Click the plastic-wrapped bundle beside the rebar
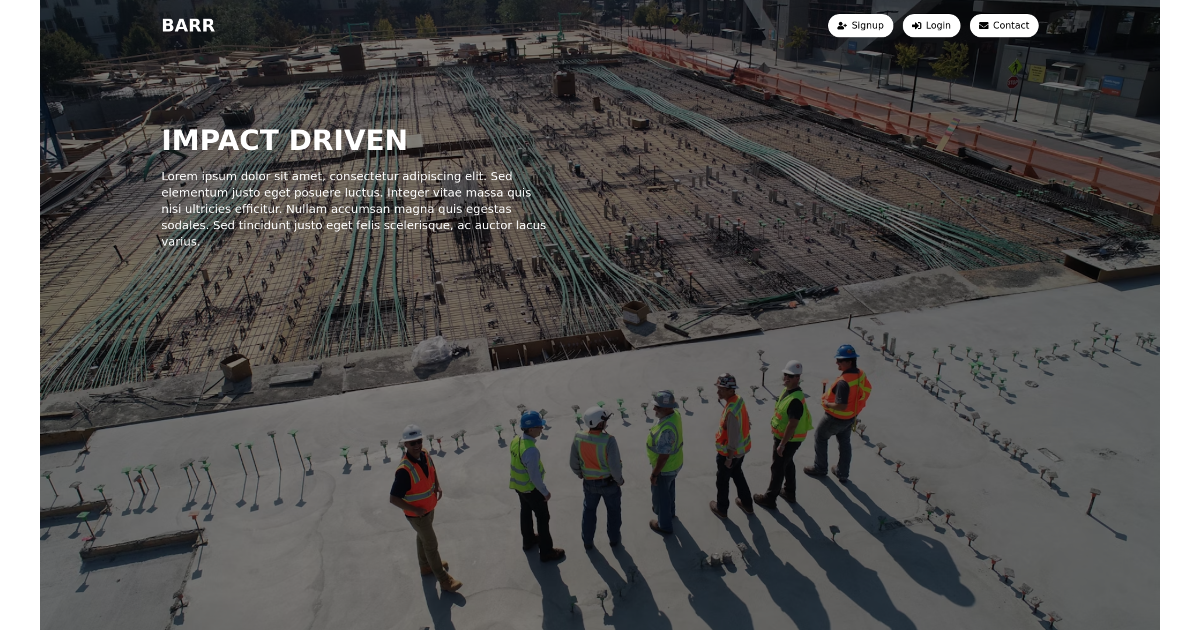Viewport: 1200px width, 630px height. [x=436, y=353]
